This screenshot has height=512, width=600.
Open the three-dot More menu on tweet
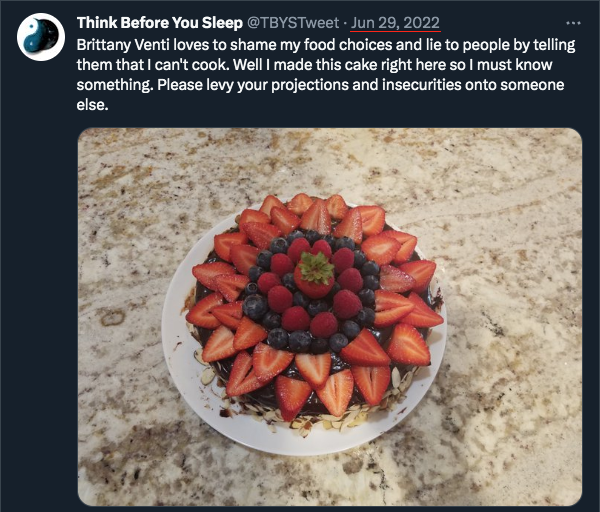tap(573, 22)
